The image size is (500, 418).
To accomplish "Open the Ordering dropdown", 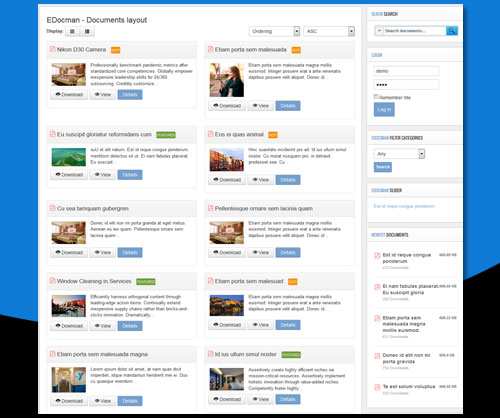I will point(274,31).
